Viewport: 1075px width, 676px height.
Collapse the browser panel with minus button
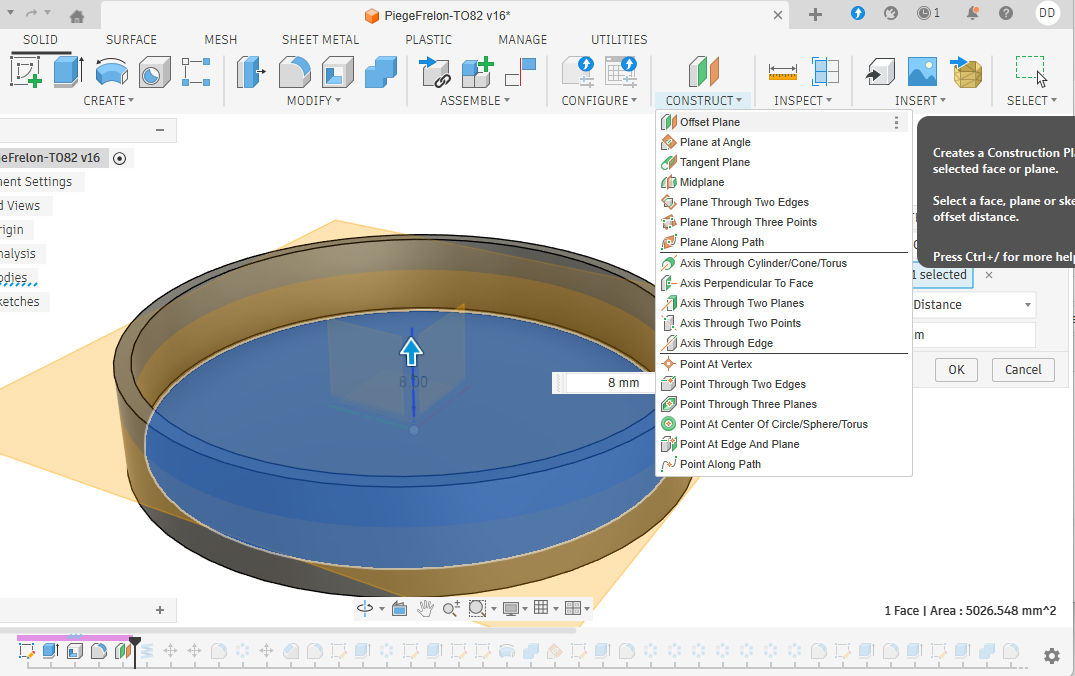(x=159, y=130)
